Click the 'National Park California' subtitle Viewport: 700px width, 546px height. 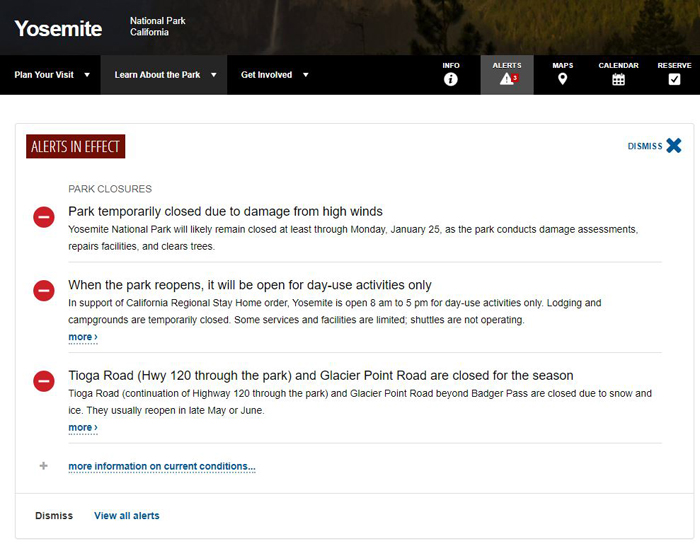pyautogui.click(x=158, y=26)
